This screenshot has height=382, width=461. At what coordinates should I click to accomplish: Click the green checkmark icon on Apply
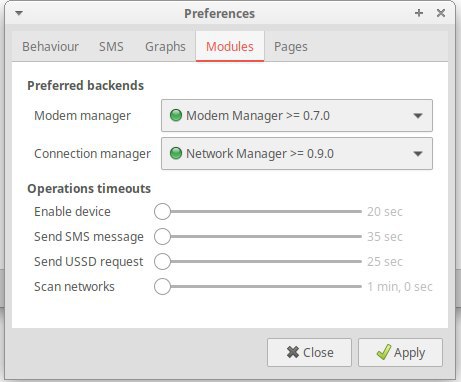click(383, 352)
